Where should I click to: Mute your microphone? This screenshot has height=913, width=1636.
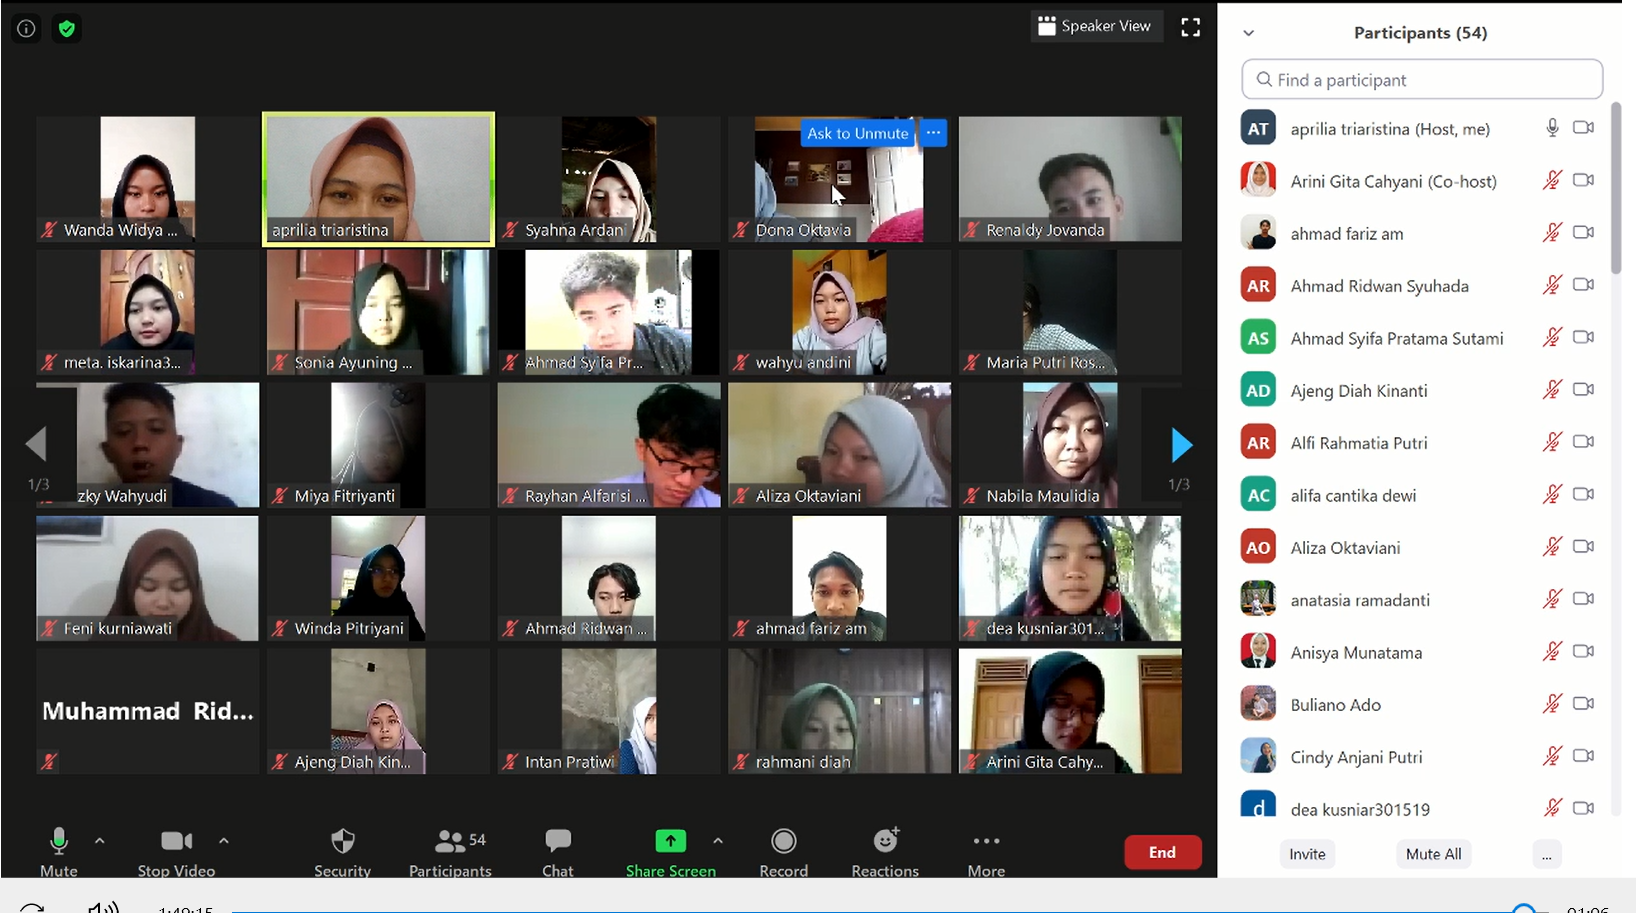(59, 851)
